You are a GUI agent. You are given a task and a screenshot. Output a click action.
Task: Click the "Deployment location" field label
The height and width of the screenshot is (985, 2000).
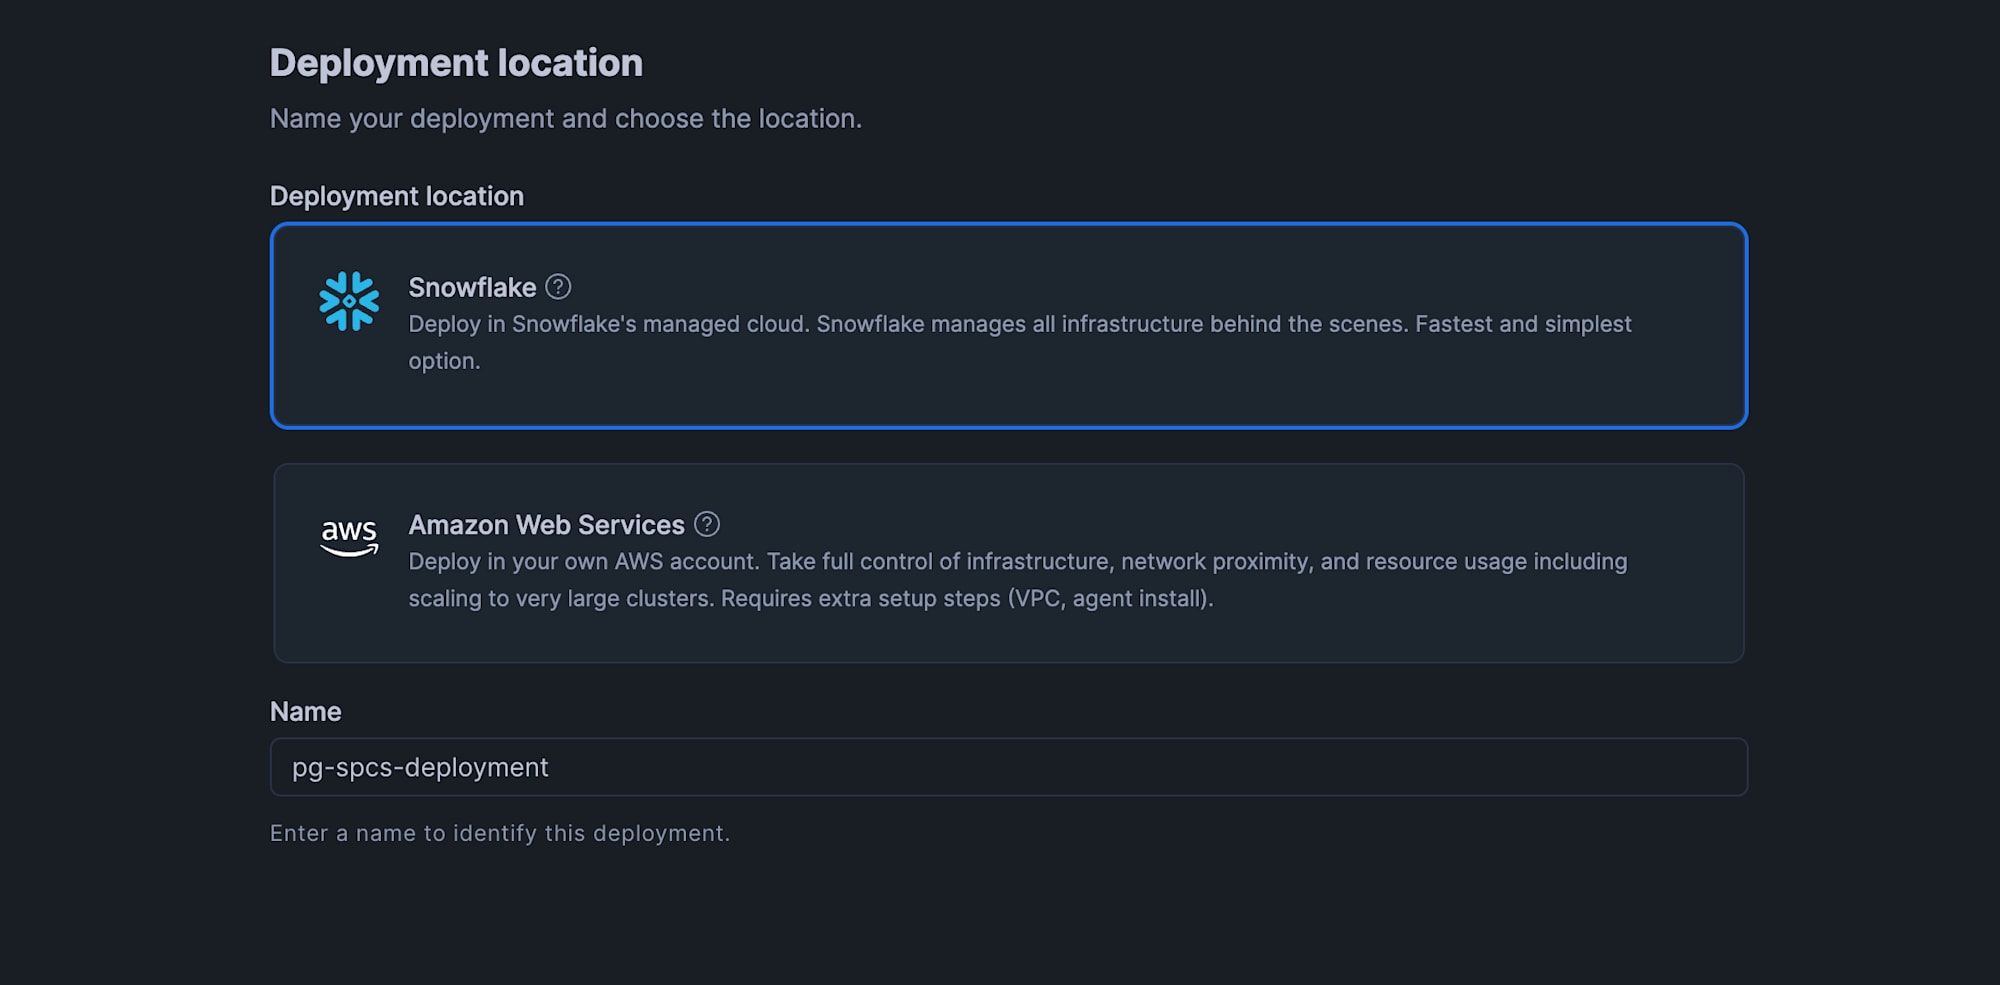click(397, 196)
